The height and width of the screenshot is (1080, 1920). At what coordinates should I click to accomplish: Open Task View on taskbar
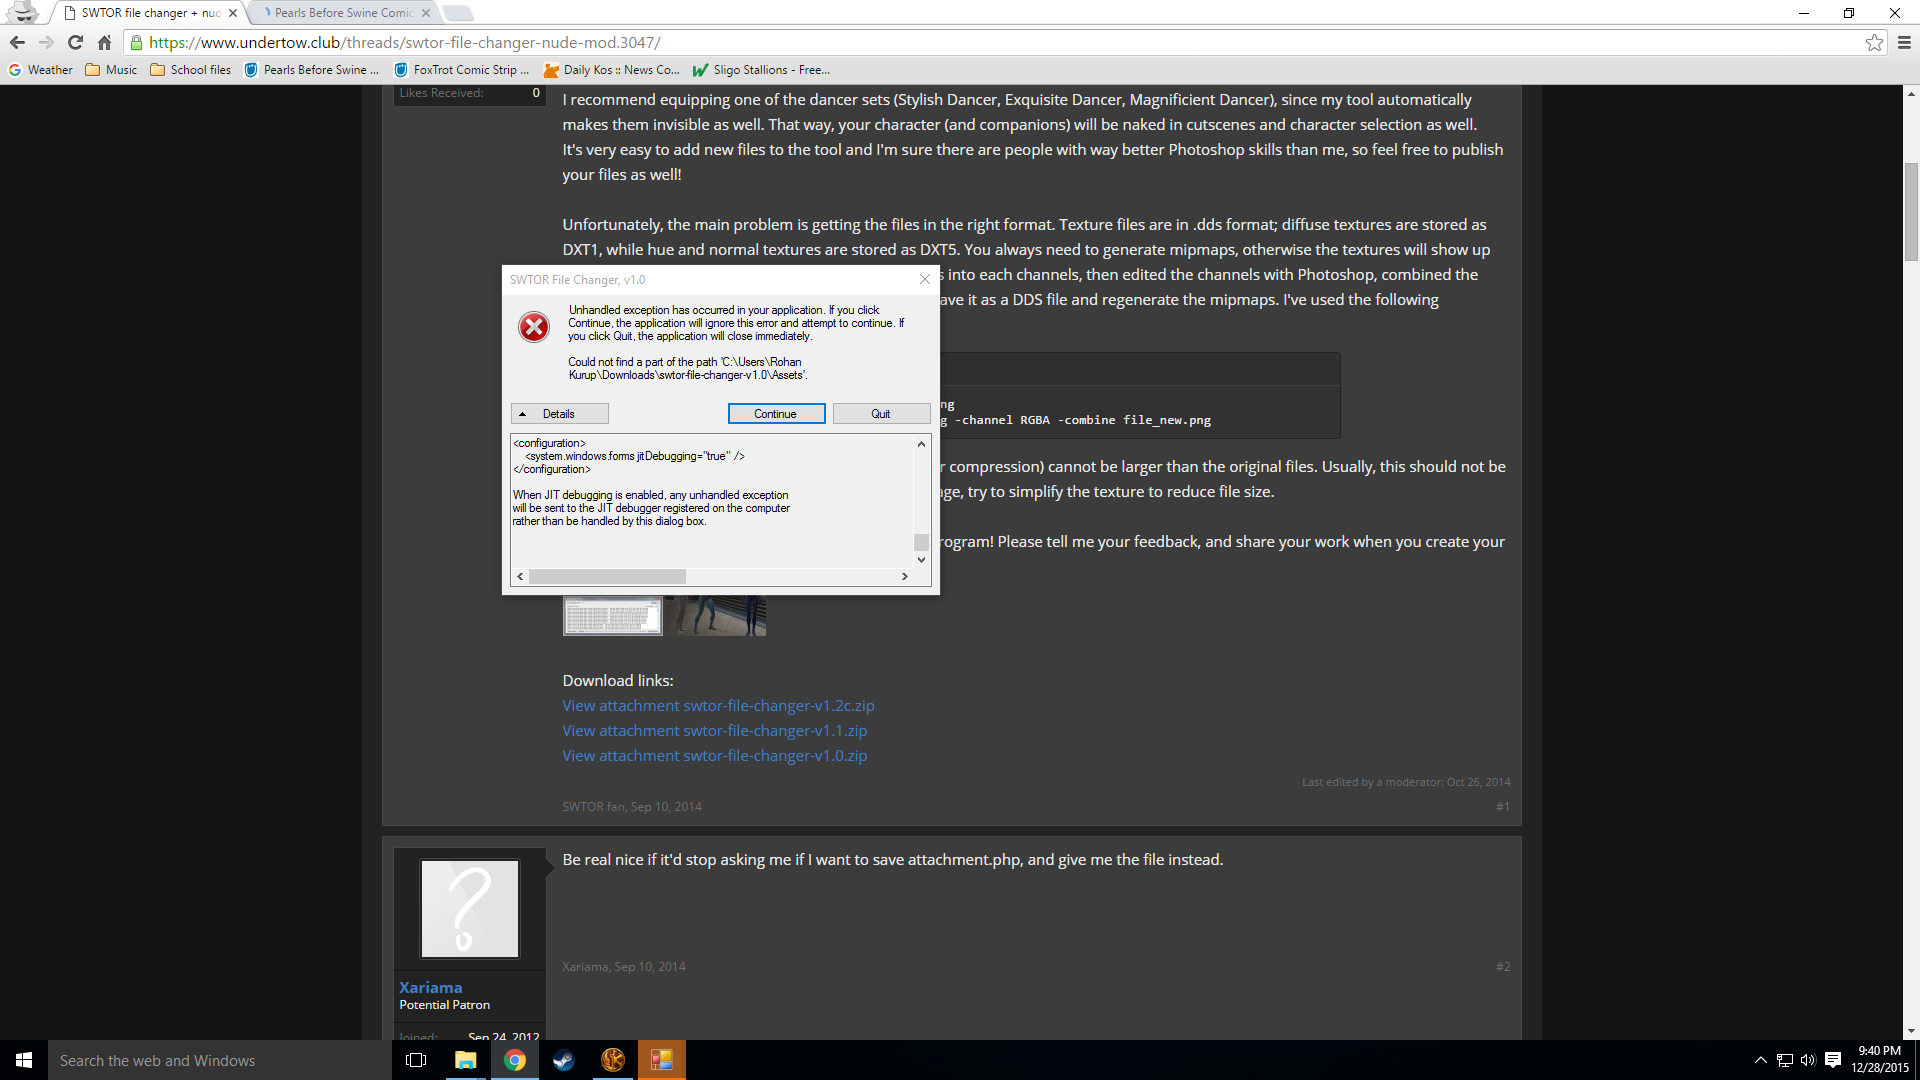416,1060
